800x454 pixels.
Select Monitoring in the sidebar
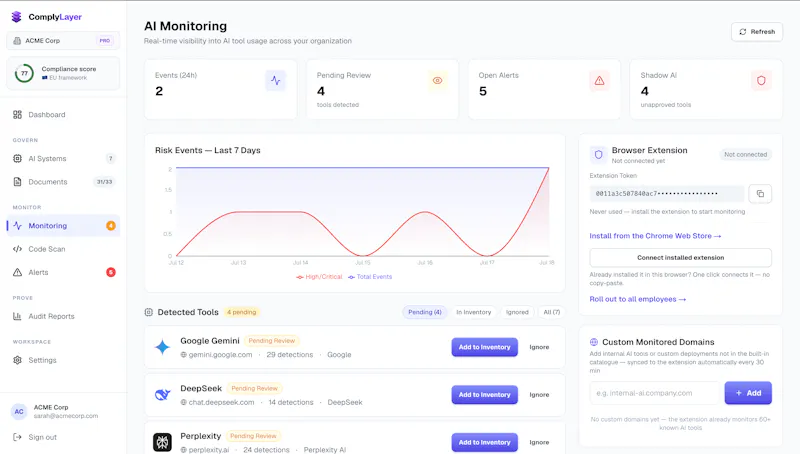click(x=63, y=225)
